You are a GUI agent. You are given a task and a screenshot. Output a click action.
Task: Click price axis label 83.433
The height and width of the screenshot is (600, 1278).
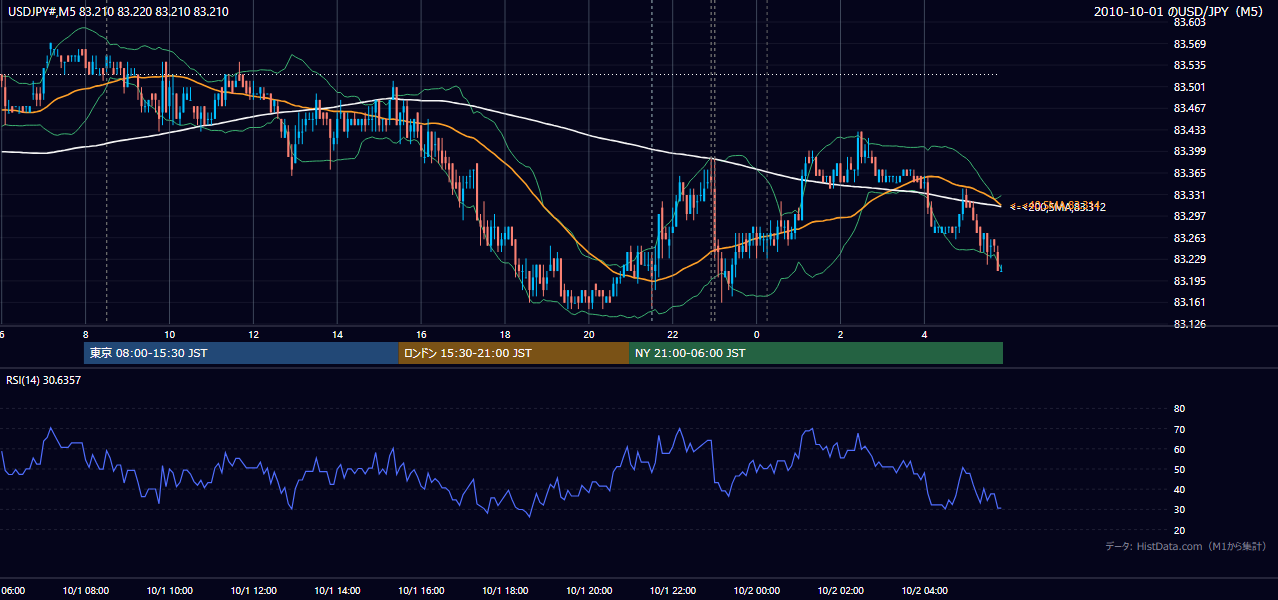tap(1189, 131)
